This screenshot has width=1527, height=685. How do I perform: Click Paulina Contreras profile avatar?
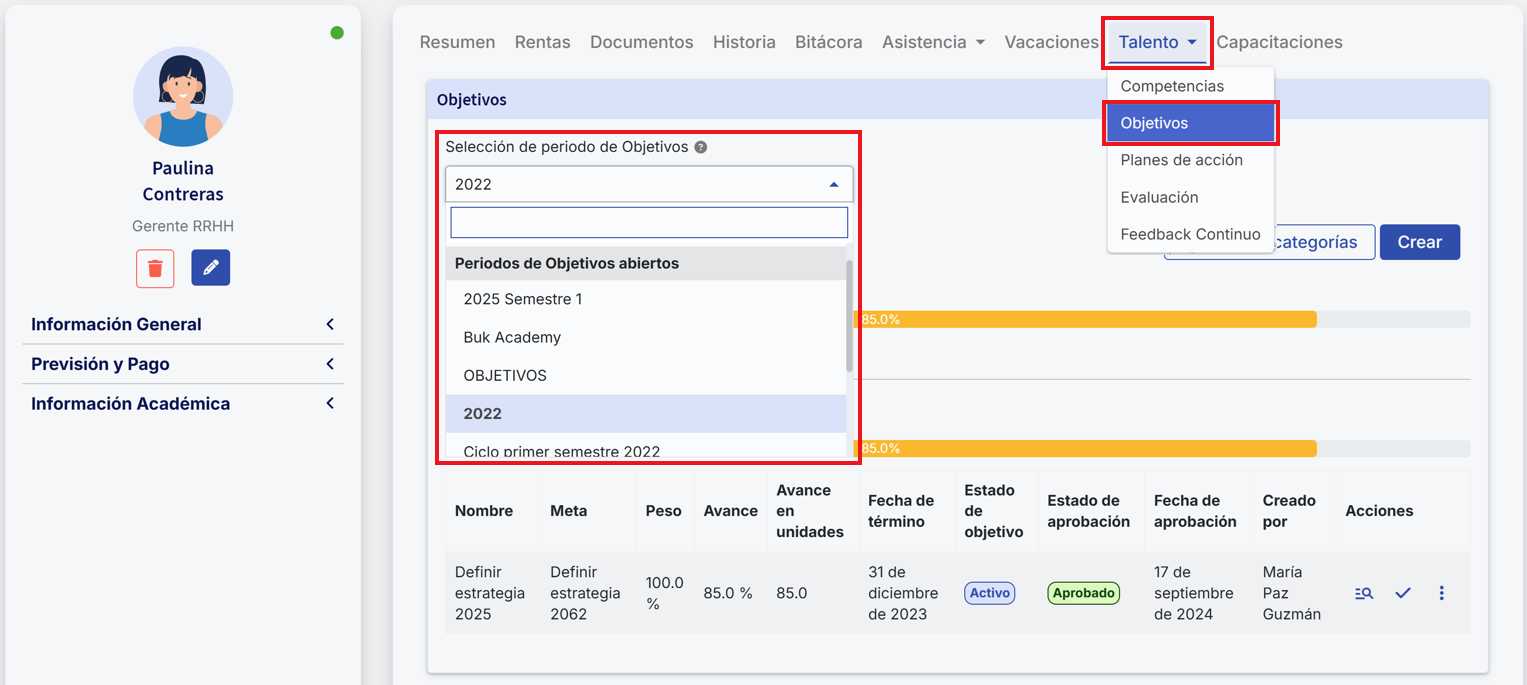(183, 97)
